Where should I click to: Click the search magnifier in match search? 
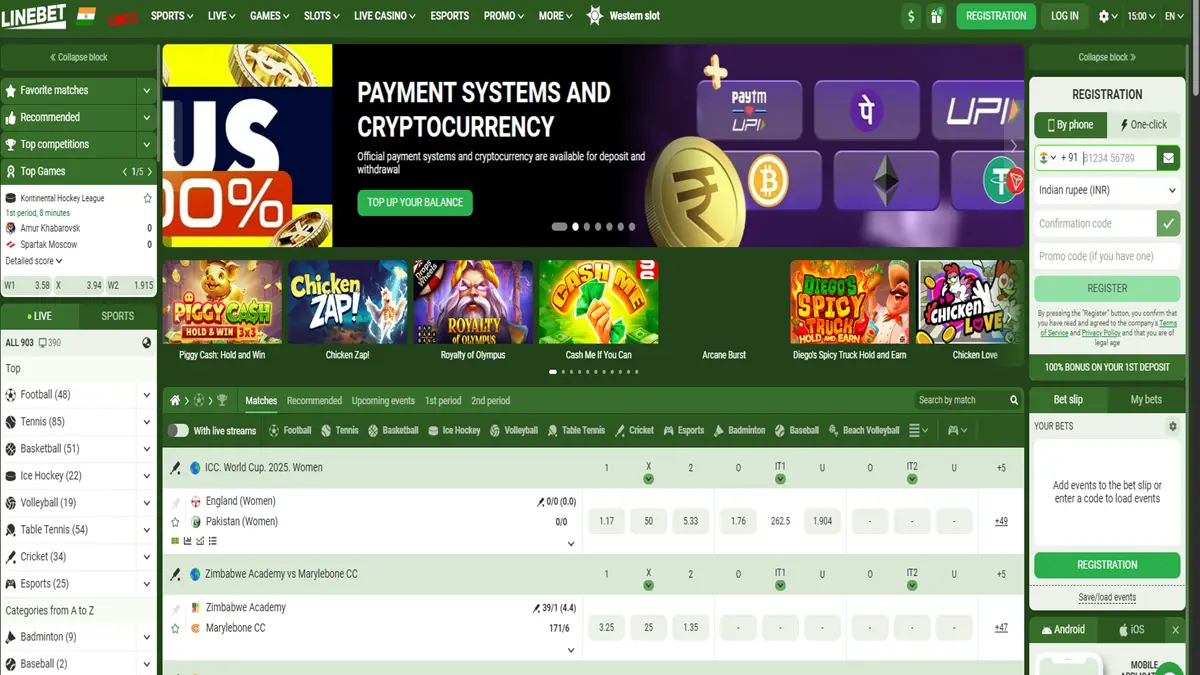click(x=1013, y=401)
